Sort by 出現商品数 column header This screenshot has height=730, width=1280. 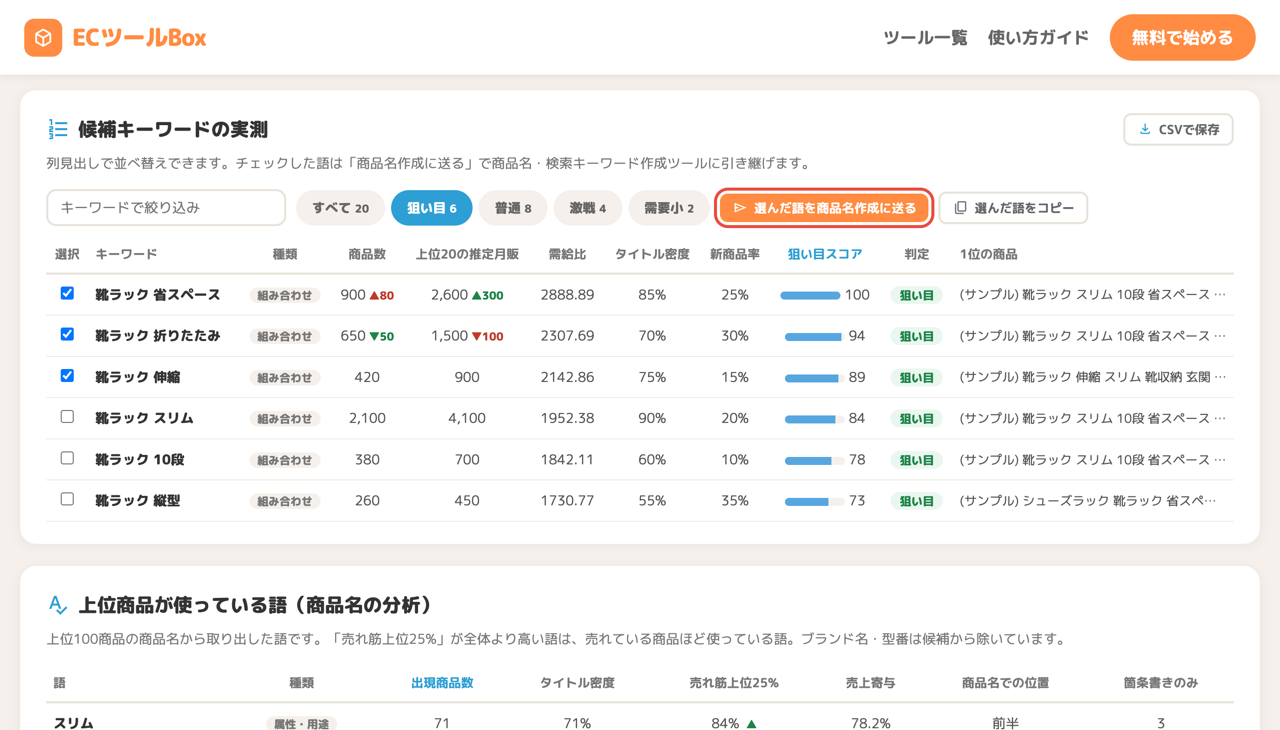click(442, 683)
